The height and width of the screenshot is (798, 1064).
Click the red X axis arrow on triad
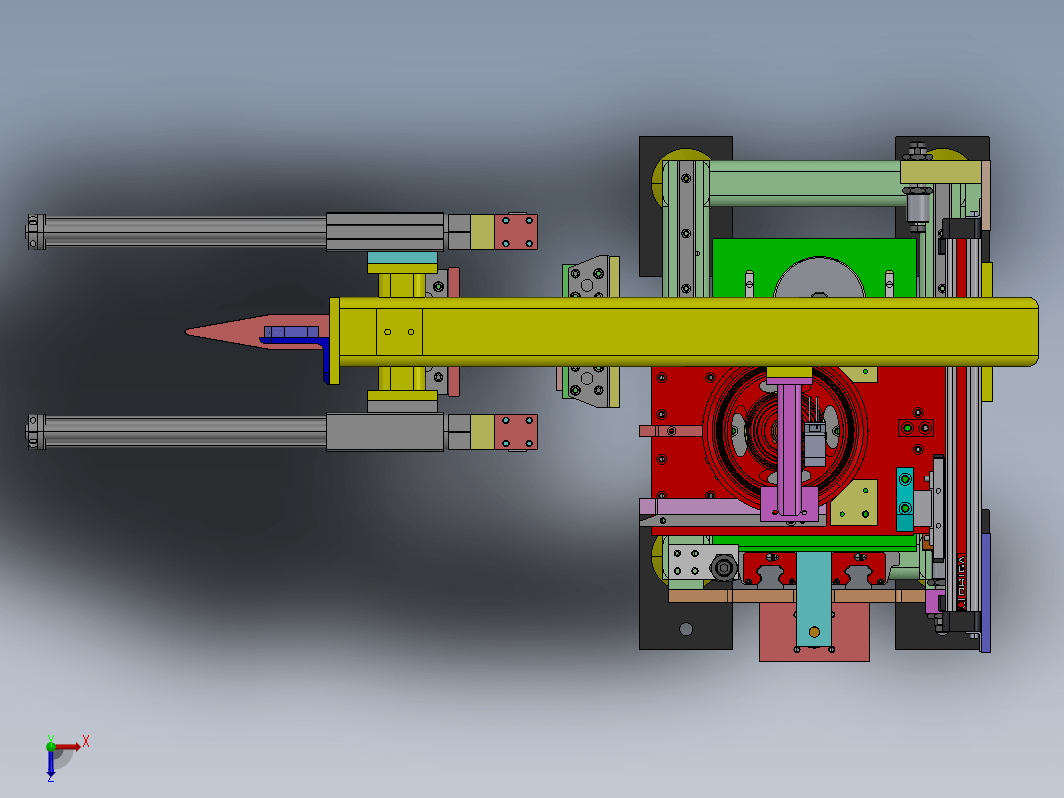(x=69, y=746)
